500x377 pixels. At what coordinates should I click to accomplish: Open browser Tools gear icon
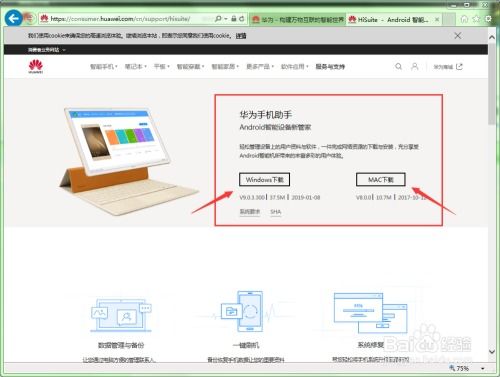click(488, 19)
